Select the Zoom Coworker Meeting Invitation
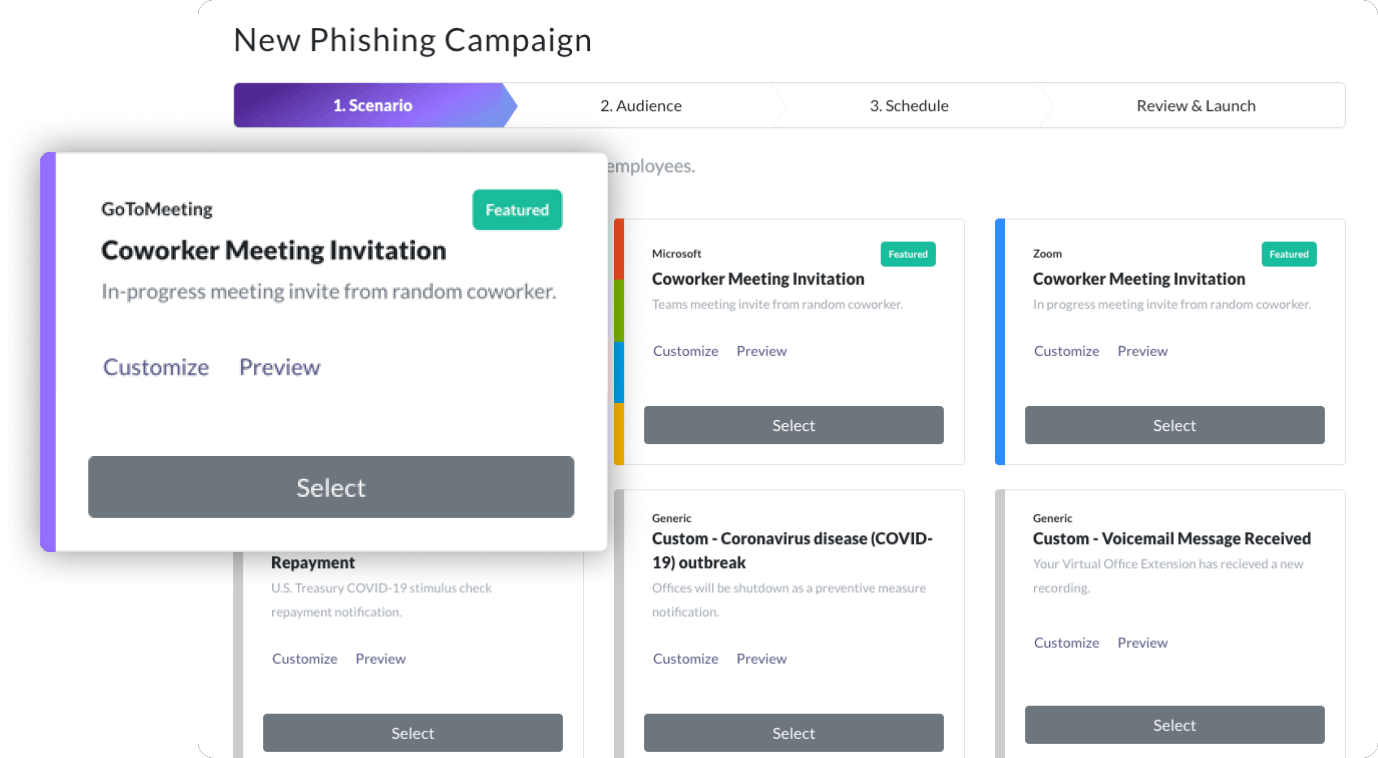Screen dimensions: 1378x758 1174,425
